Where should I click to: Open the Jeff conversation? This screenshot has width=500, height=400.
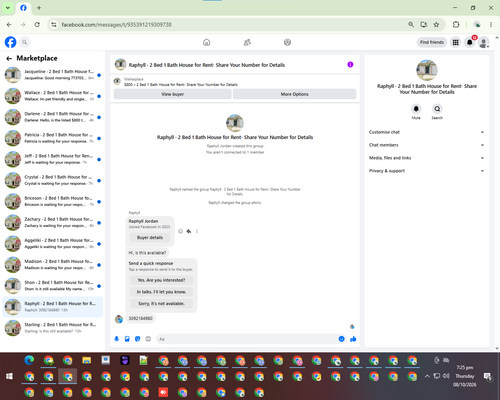[53, 159]
